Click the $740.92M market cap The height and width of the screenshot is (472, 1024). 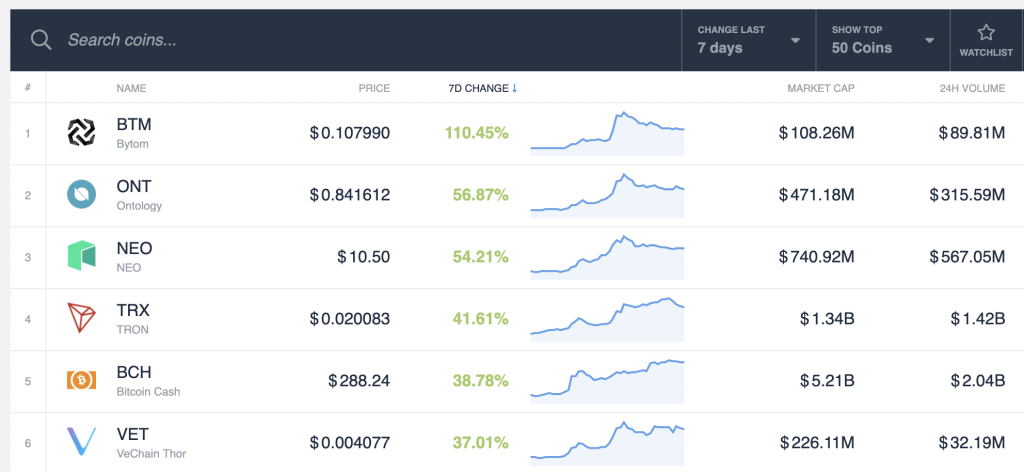(x=816, y=257)
